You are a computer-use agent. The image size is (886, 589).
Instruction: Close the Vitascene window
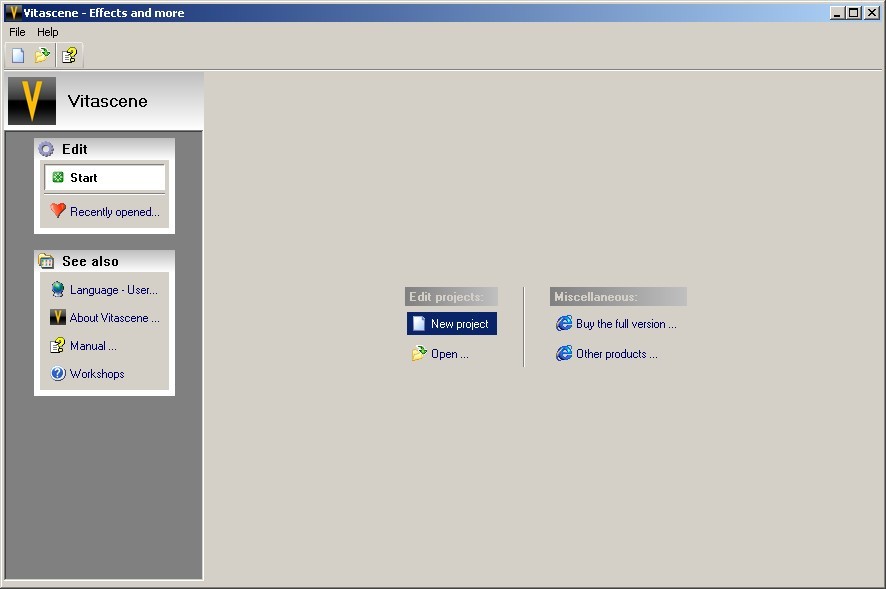(871, 12)
